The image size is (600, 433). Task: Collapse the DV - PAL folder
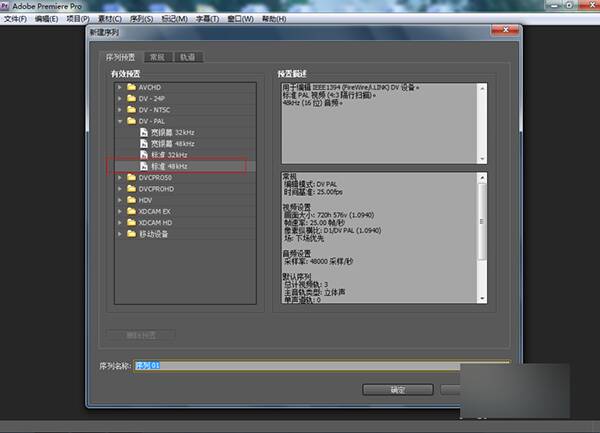(x=120, y=121)
